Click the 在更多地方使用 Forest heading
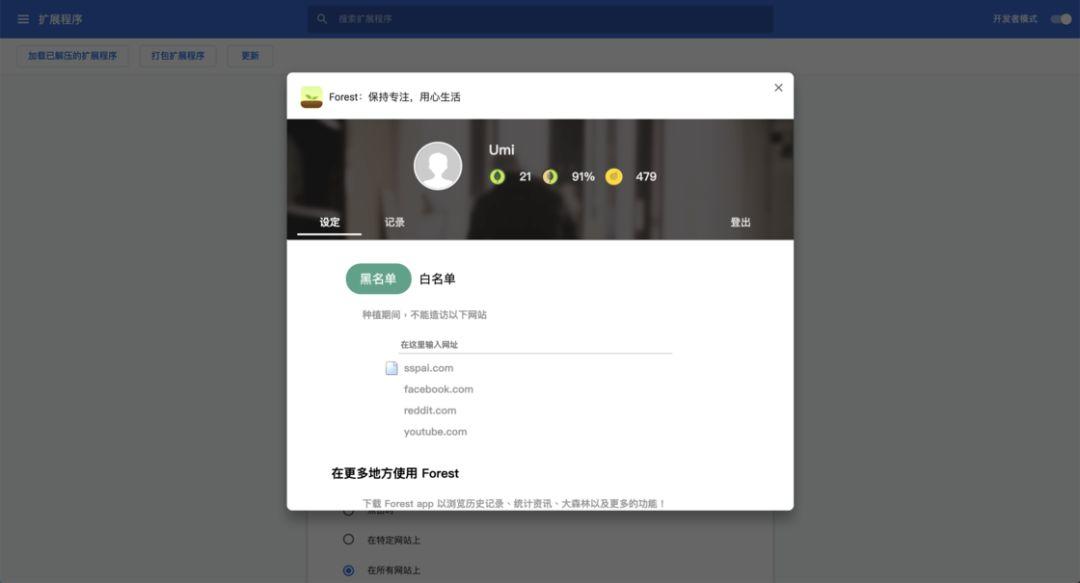The height and width of the screenshot is (583, 1080). point(395,473)
